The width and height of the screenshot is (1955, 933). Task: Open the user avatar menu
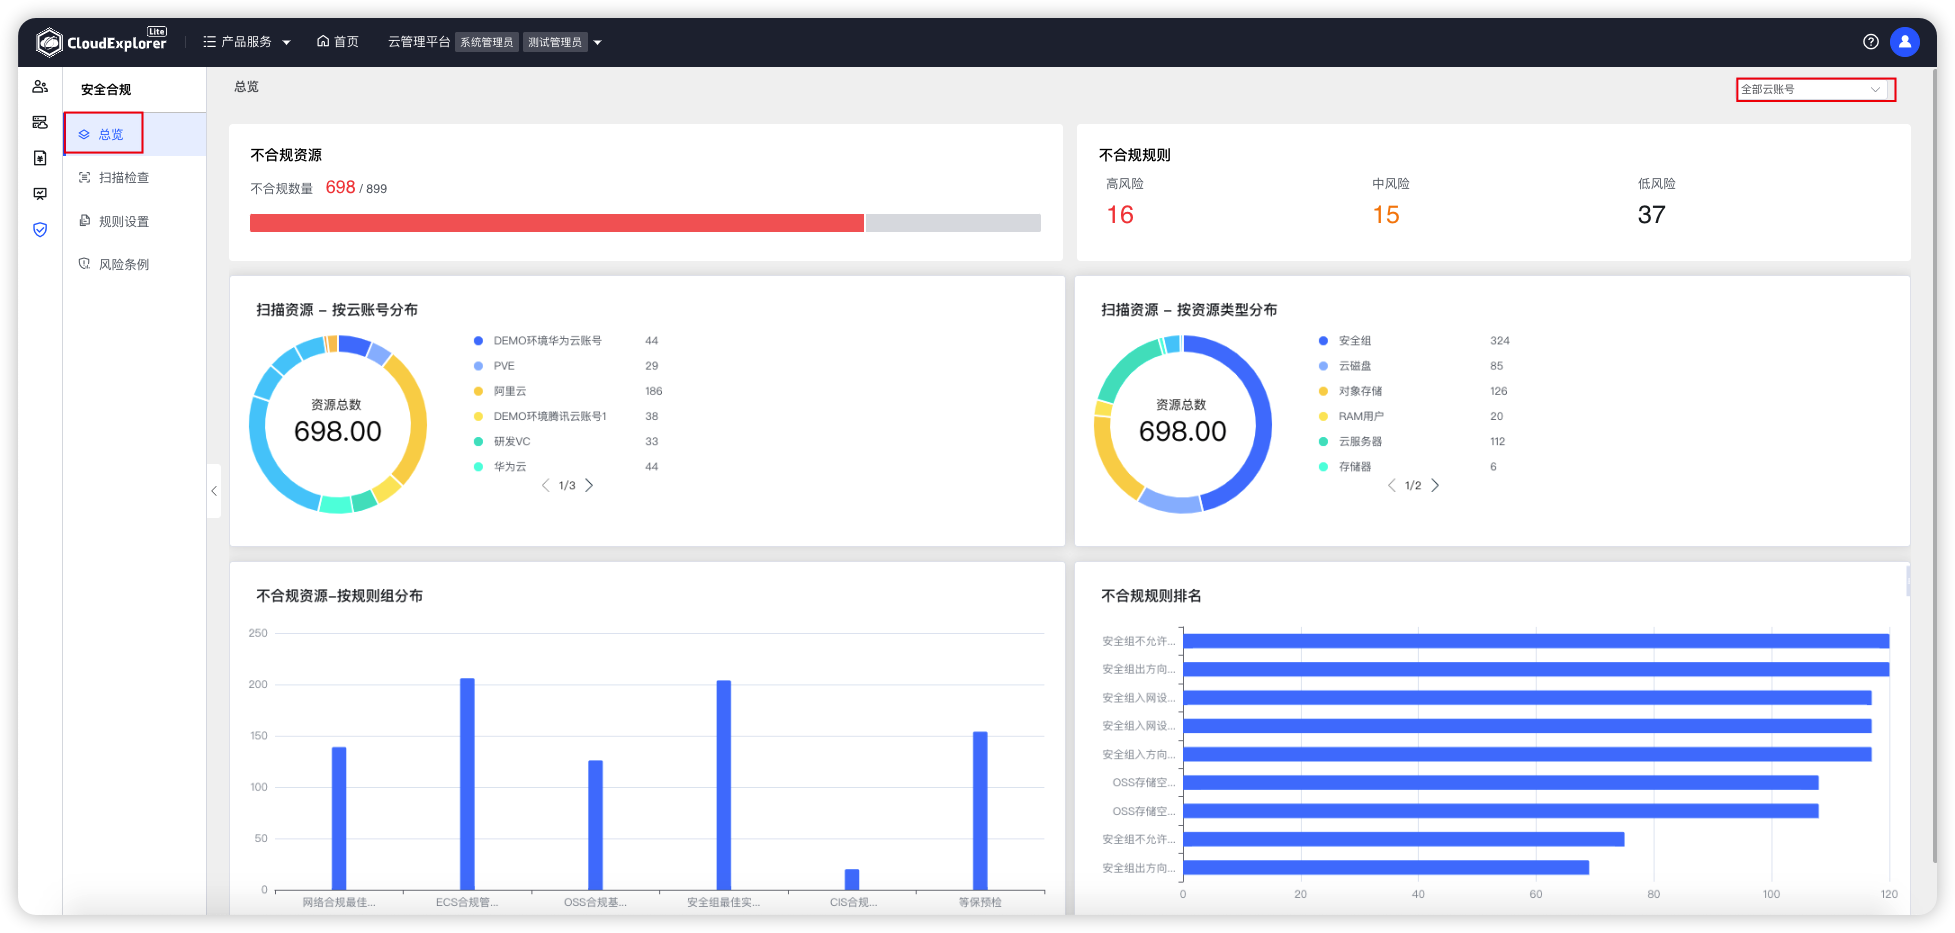click(x=1905, y=42)
